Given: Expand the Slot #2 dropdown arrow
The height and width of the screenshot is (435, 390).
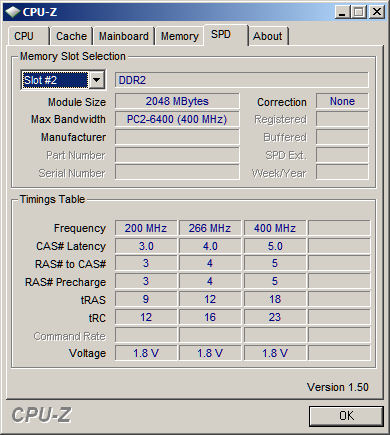Looking at the screenshot, I should click(x=97, y=80).
